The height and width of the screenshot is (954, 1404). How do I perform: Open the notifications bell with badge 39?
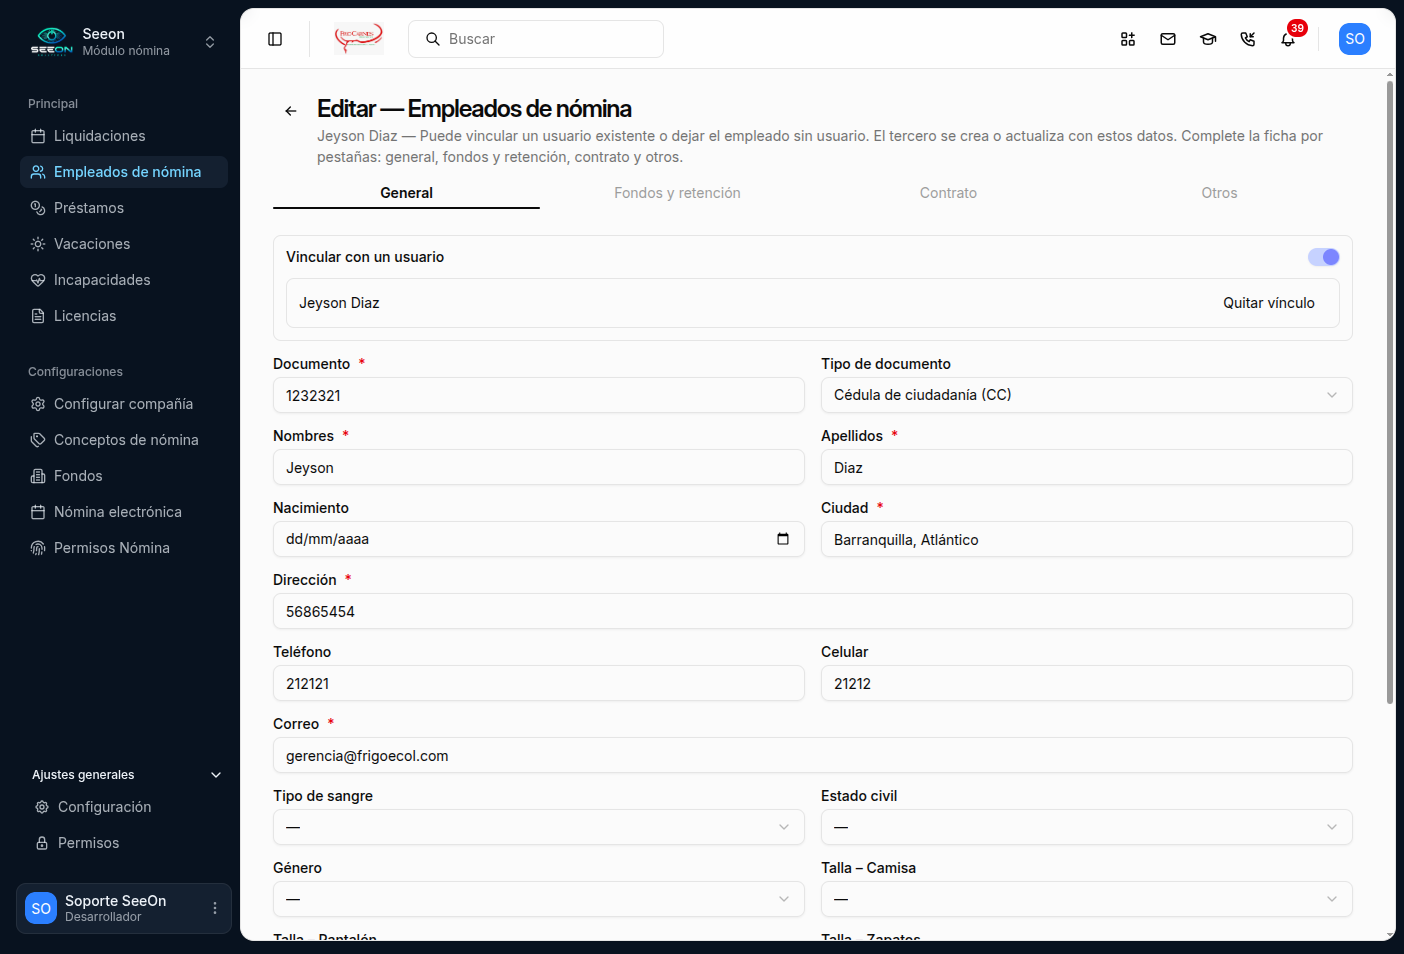[x=1288, y=39]
